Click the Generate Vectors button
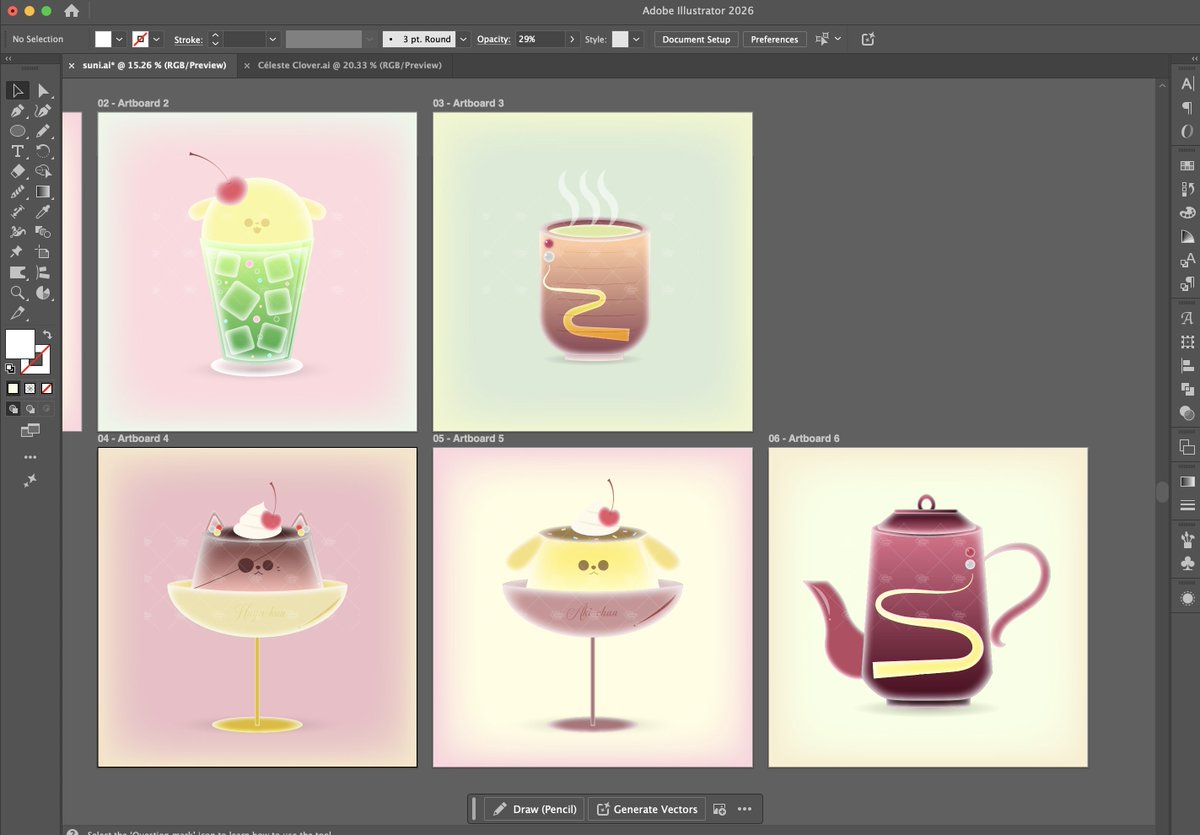This screenshot has height=835, width=1200. 647,809
